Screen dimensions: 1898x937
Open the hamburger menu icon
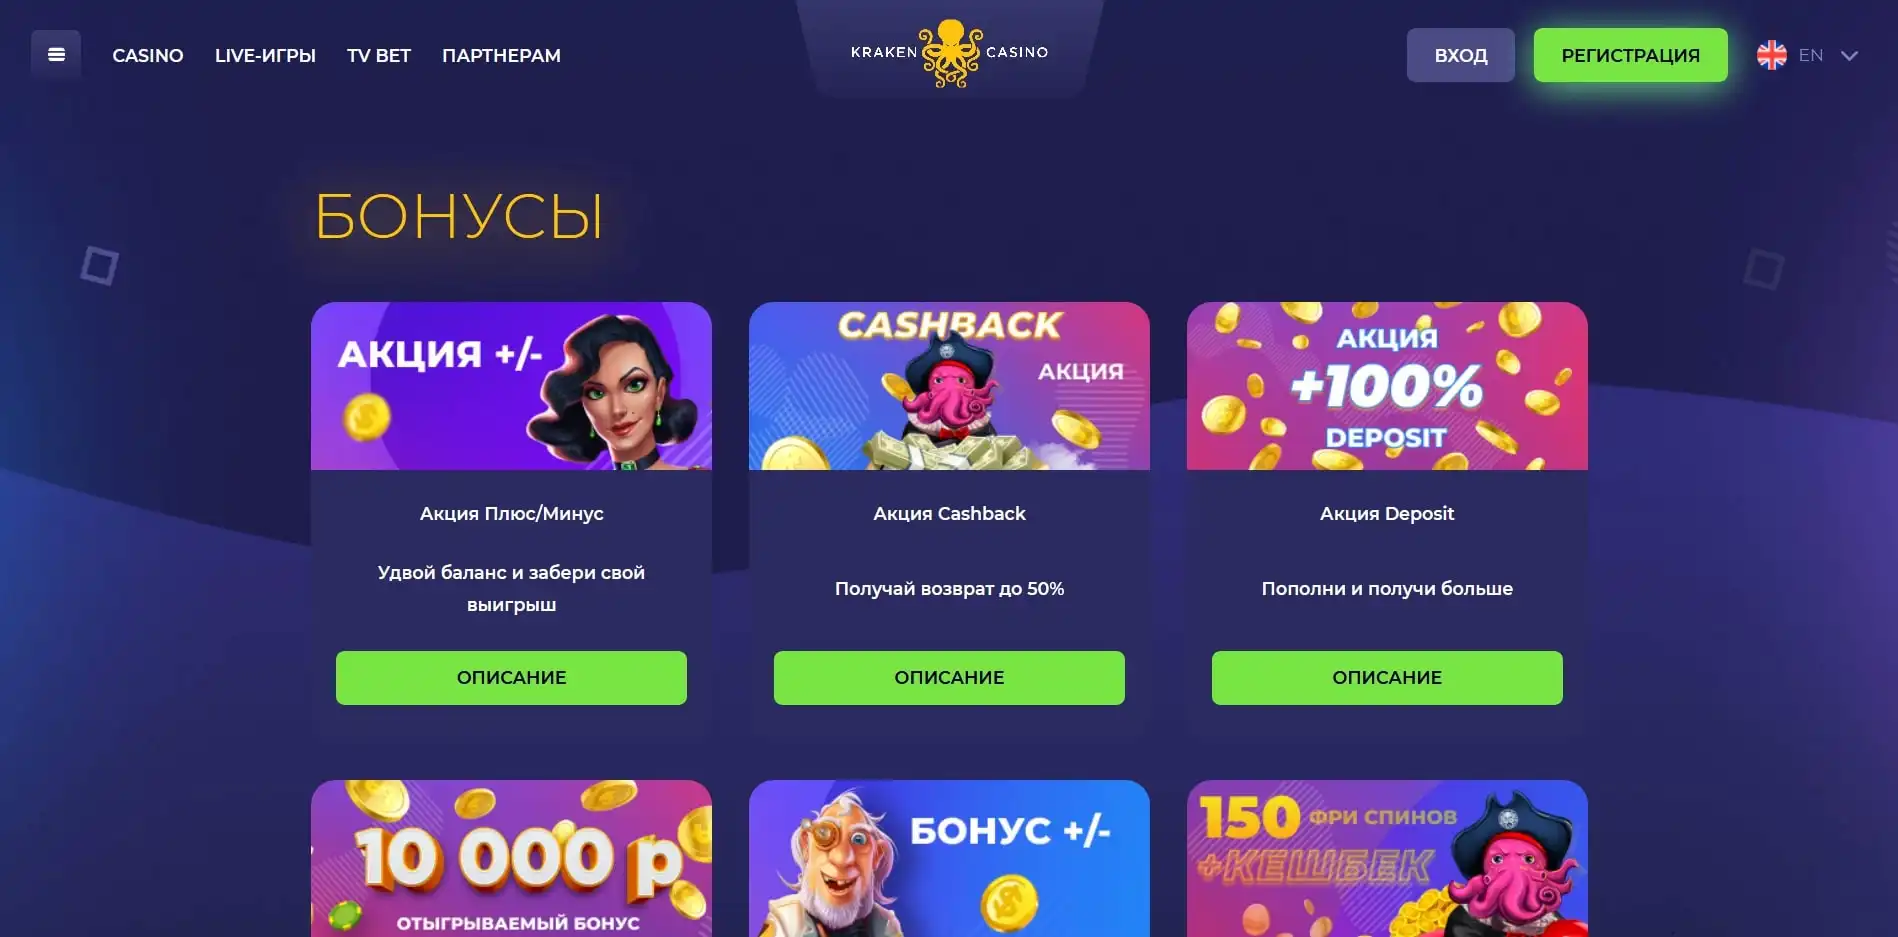(56, 55)
